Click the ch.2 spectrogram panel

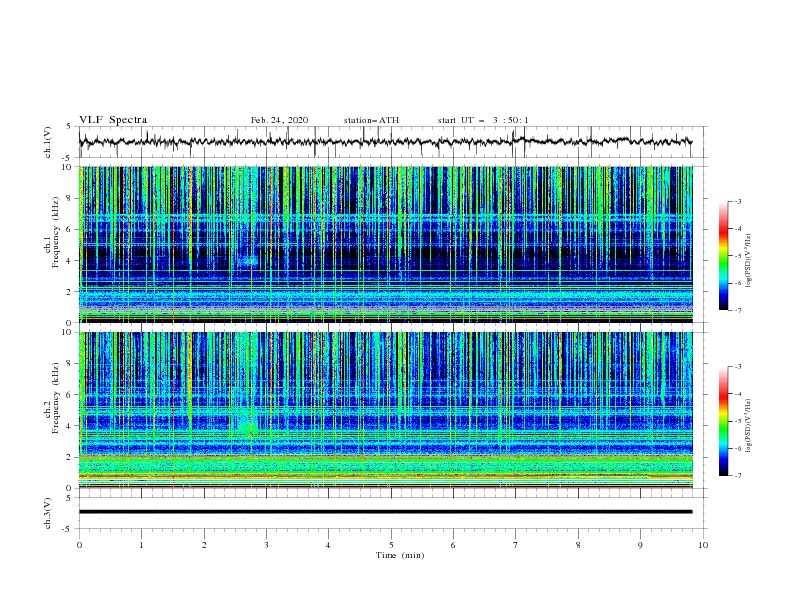tap(385, 410)
